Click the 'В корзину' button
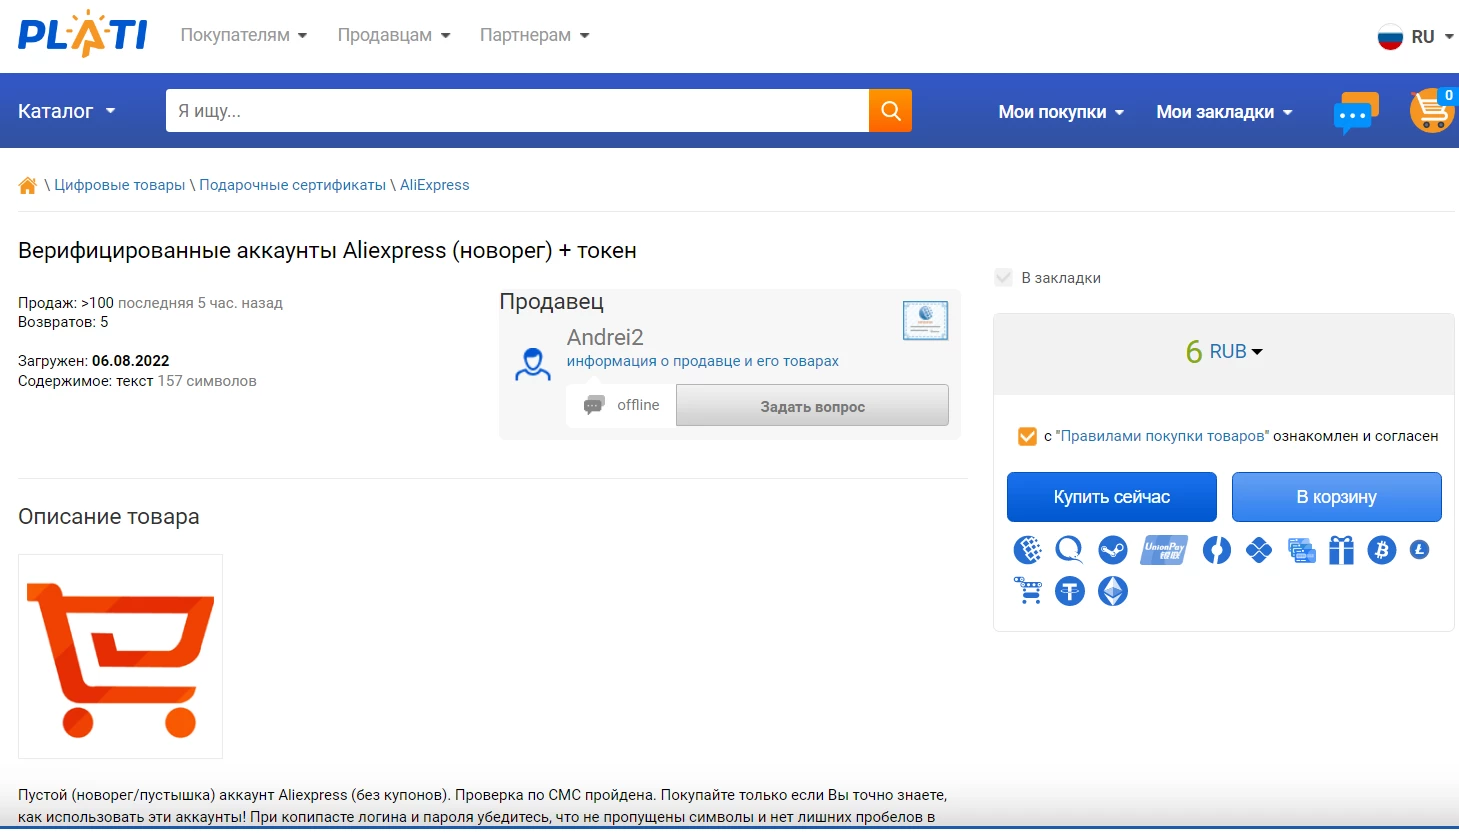Viewport: 1459px width, 833px height. click(x=1337, y=497)
